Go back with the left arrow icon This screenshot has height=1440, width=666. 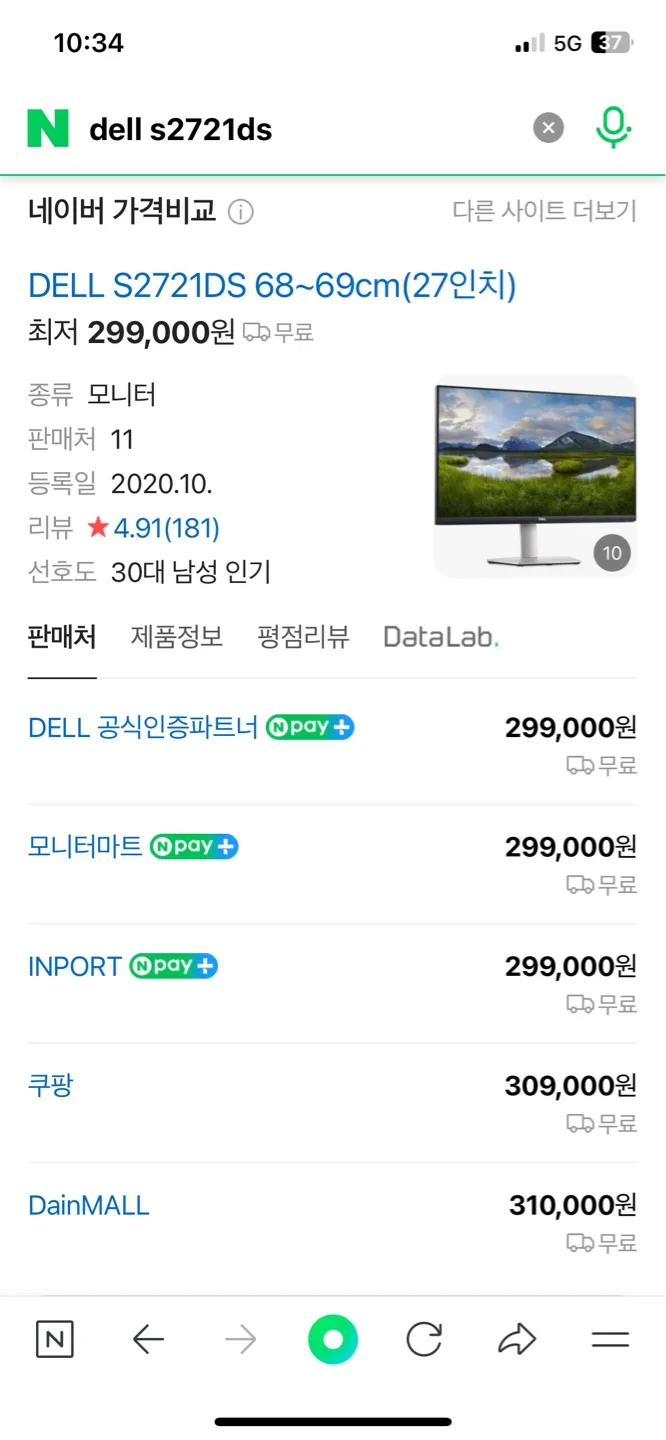click(148, 1340)
